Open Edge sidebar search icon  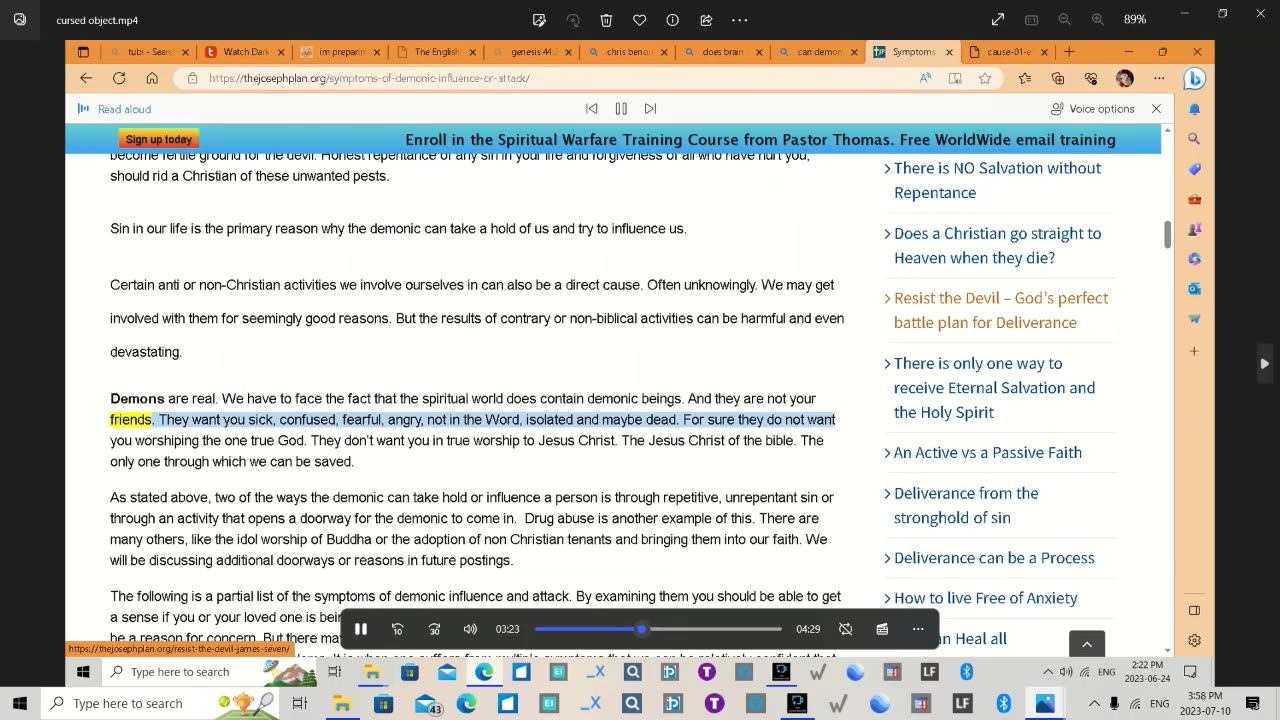[x=1194, y=139]
